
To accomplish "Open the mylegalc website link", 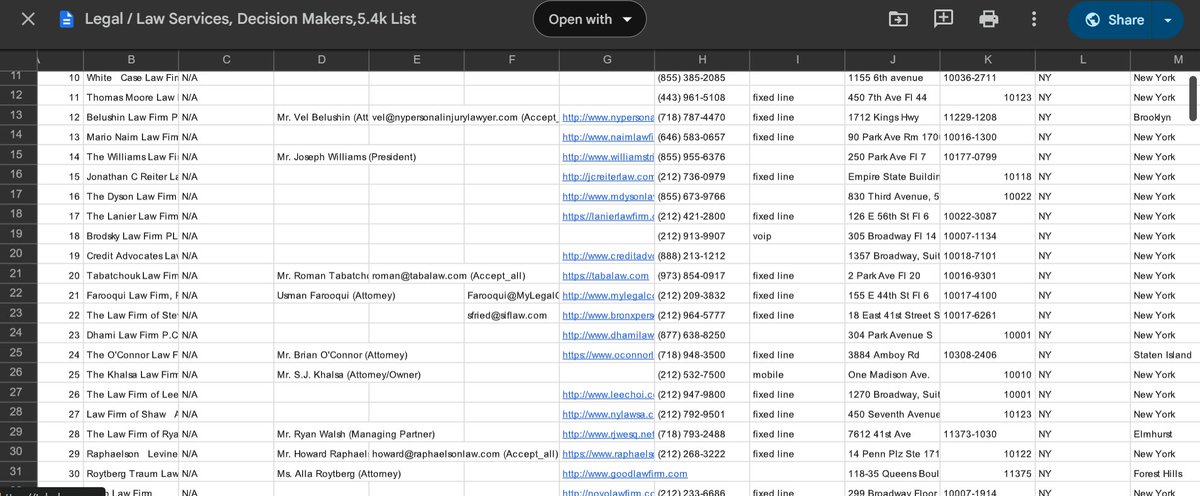I will 608,296.
